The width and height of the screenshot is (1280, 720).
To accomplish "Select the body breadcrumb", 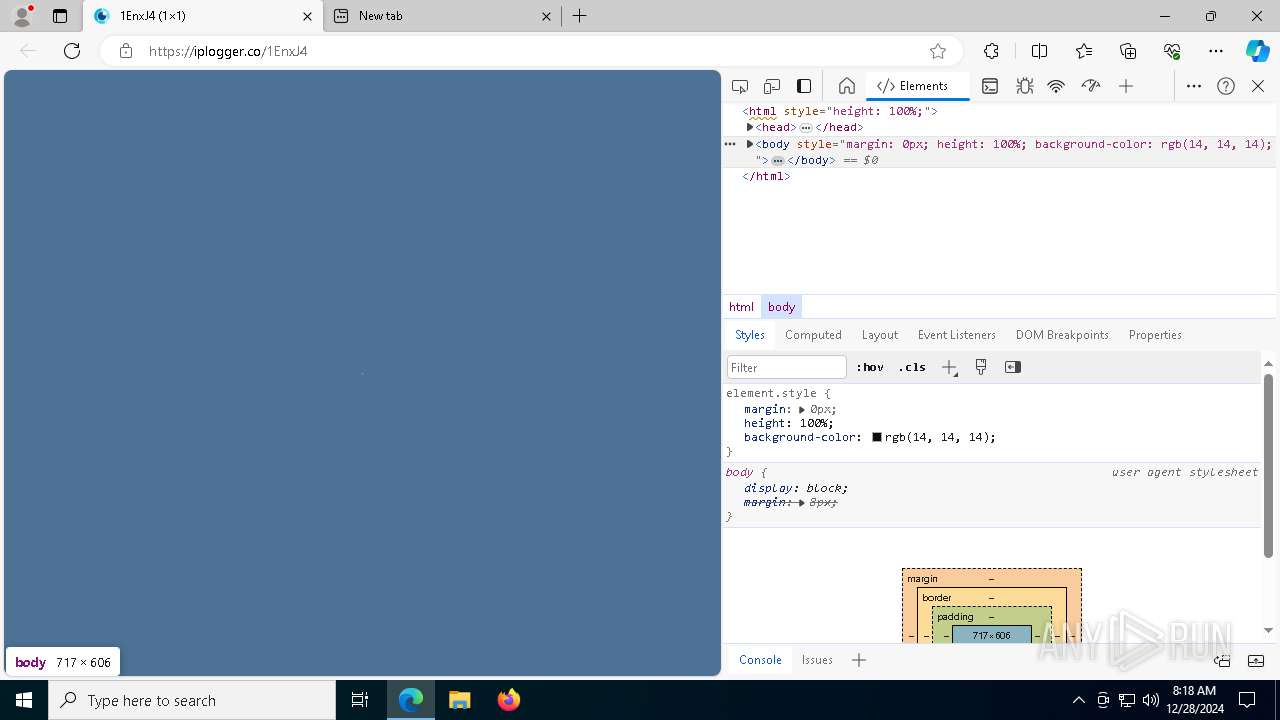I will pos(781,307).
